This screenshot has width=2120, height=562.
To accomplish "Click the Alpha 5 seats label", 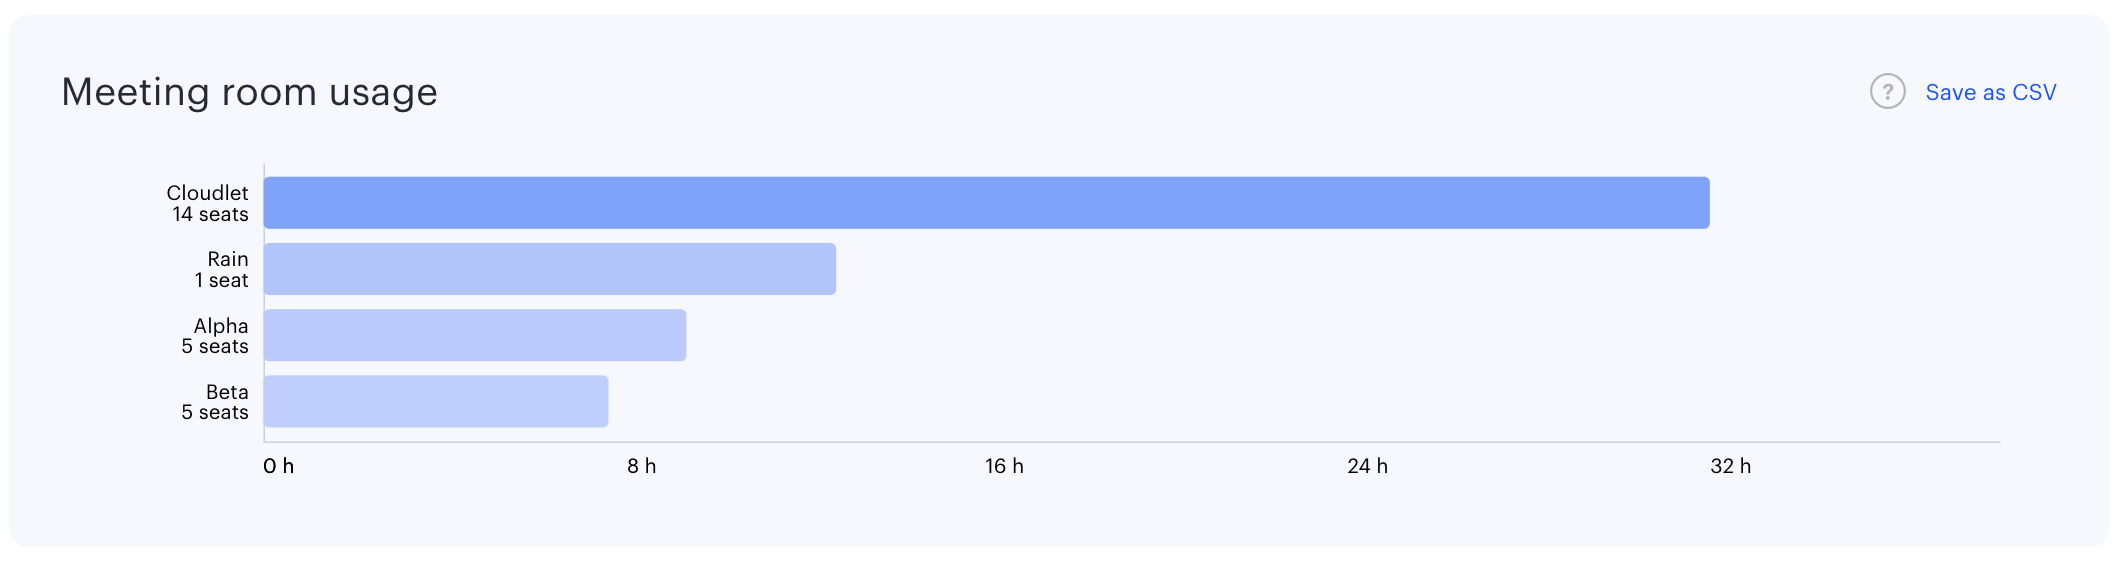I will 214,336.
